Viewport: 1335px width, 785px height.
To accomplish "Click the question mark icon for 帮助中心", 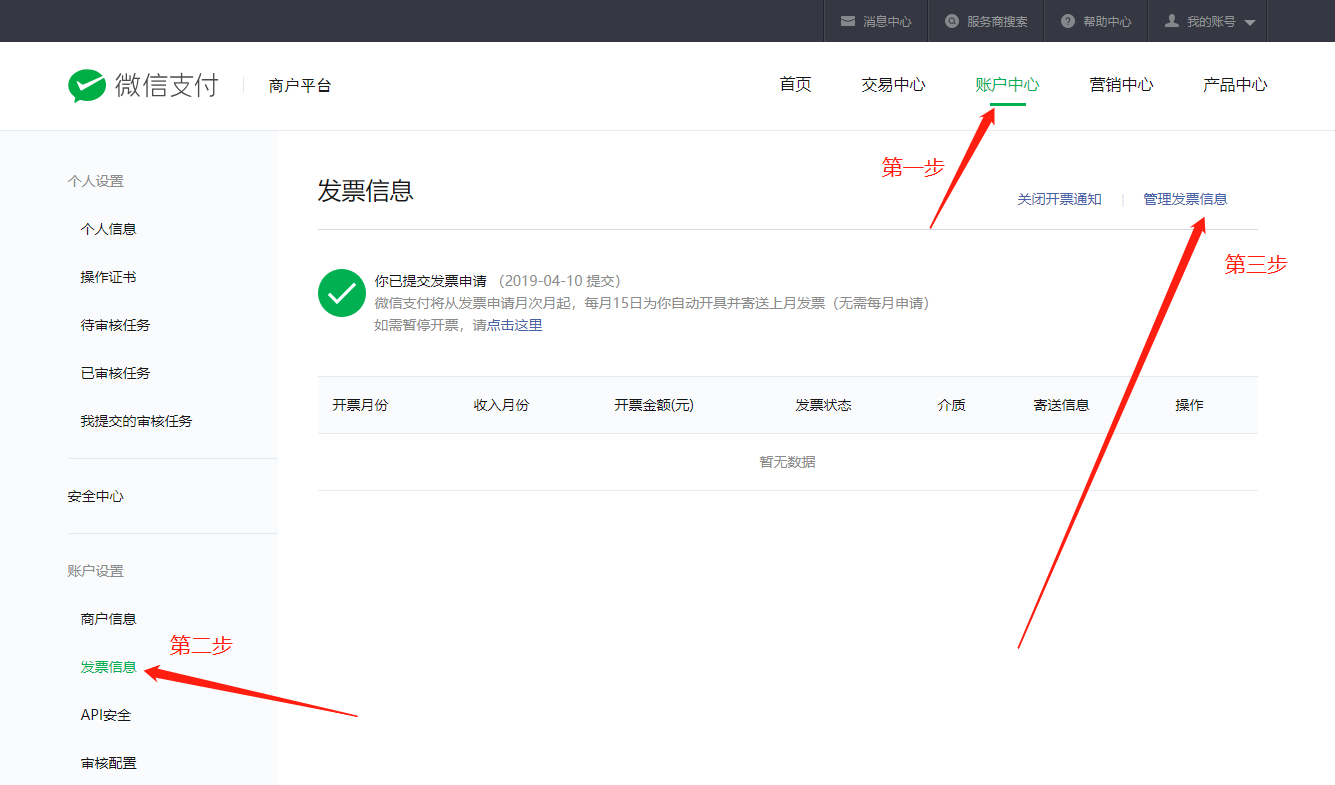I will [1068, 21].
